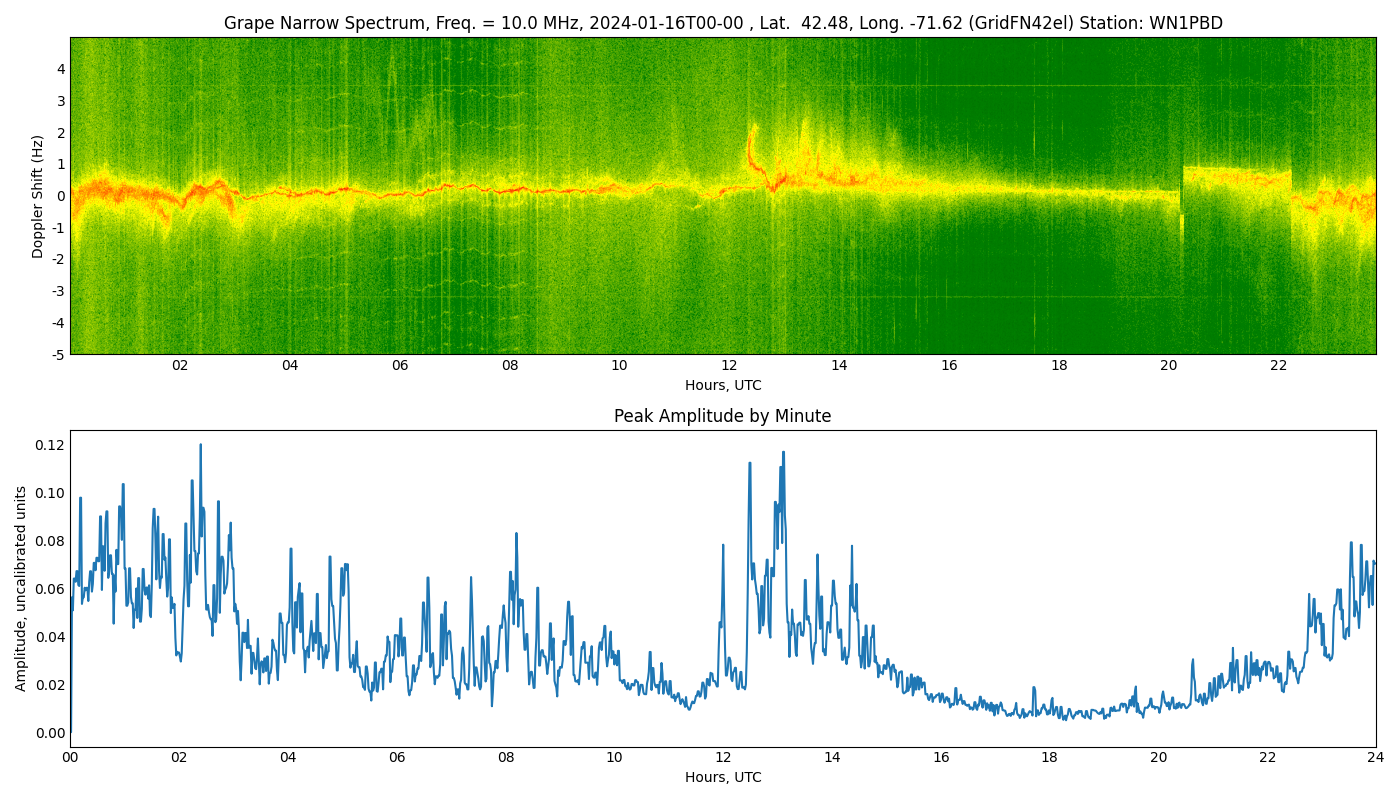Click the 24 tick on amplitude time axis
This screenshot has height=800, width=1400.
click(x=1376, y=758)
